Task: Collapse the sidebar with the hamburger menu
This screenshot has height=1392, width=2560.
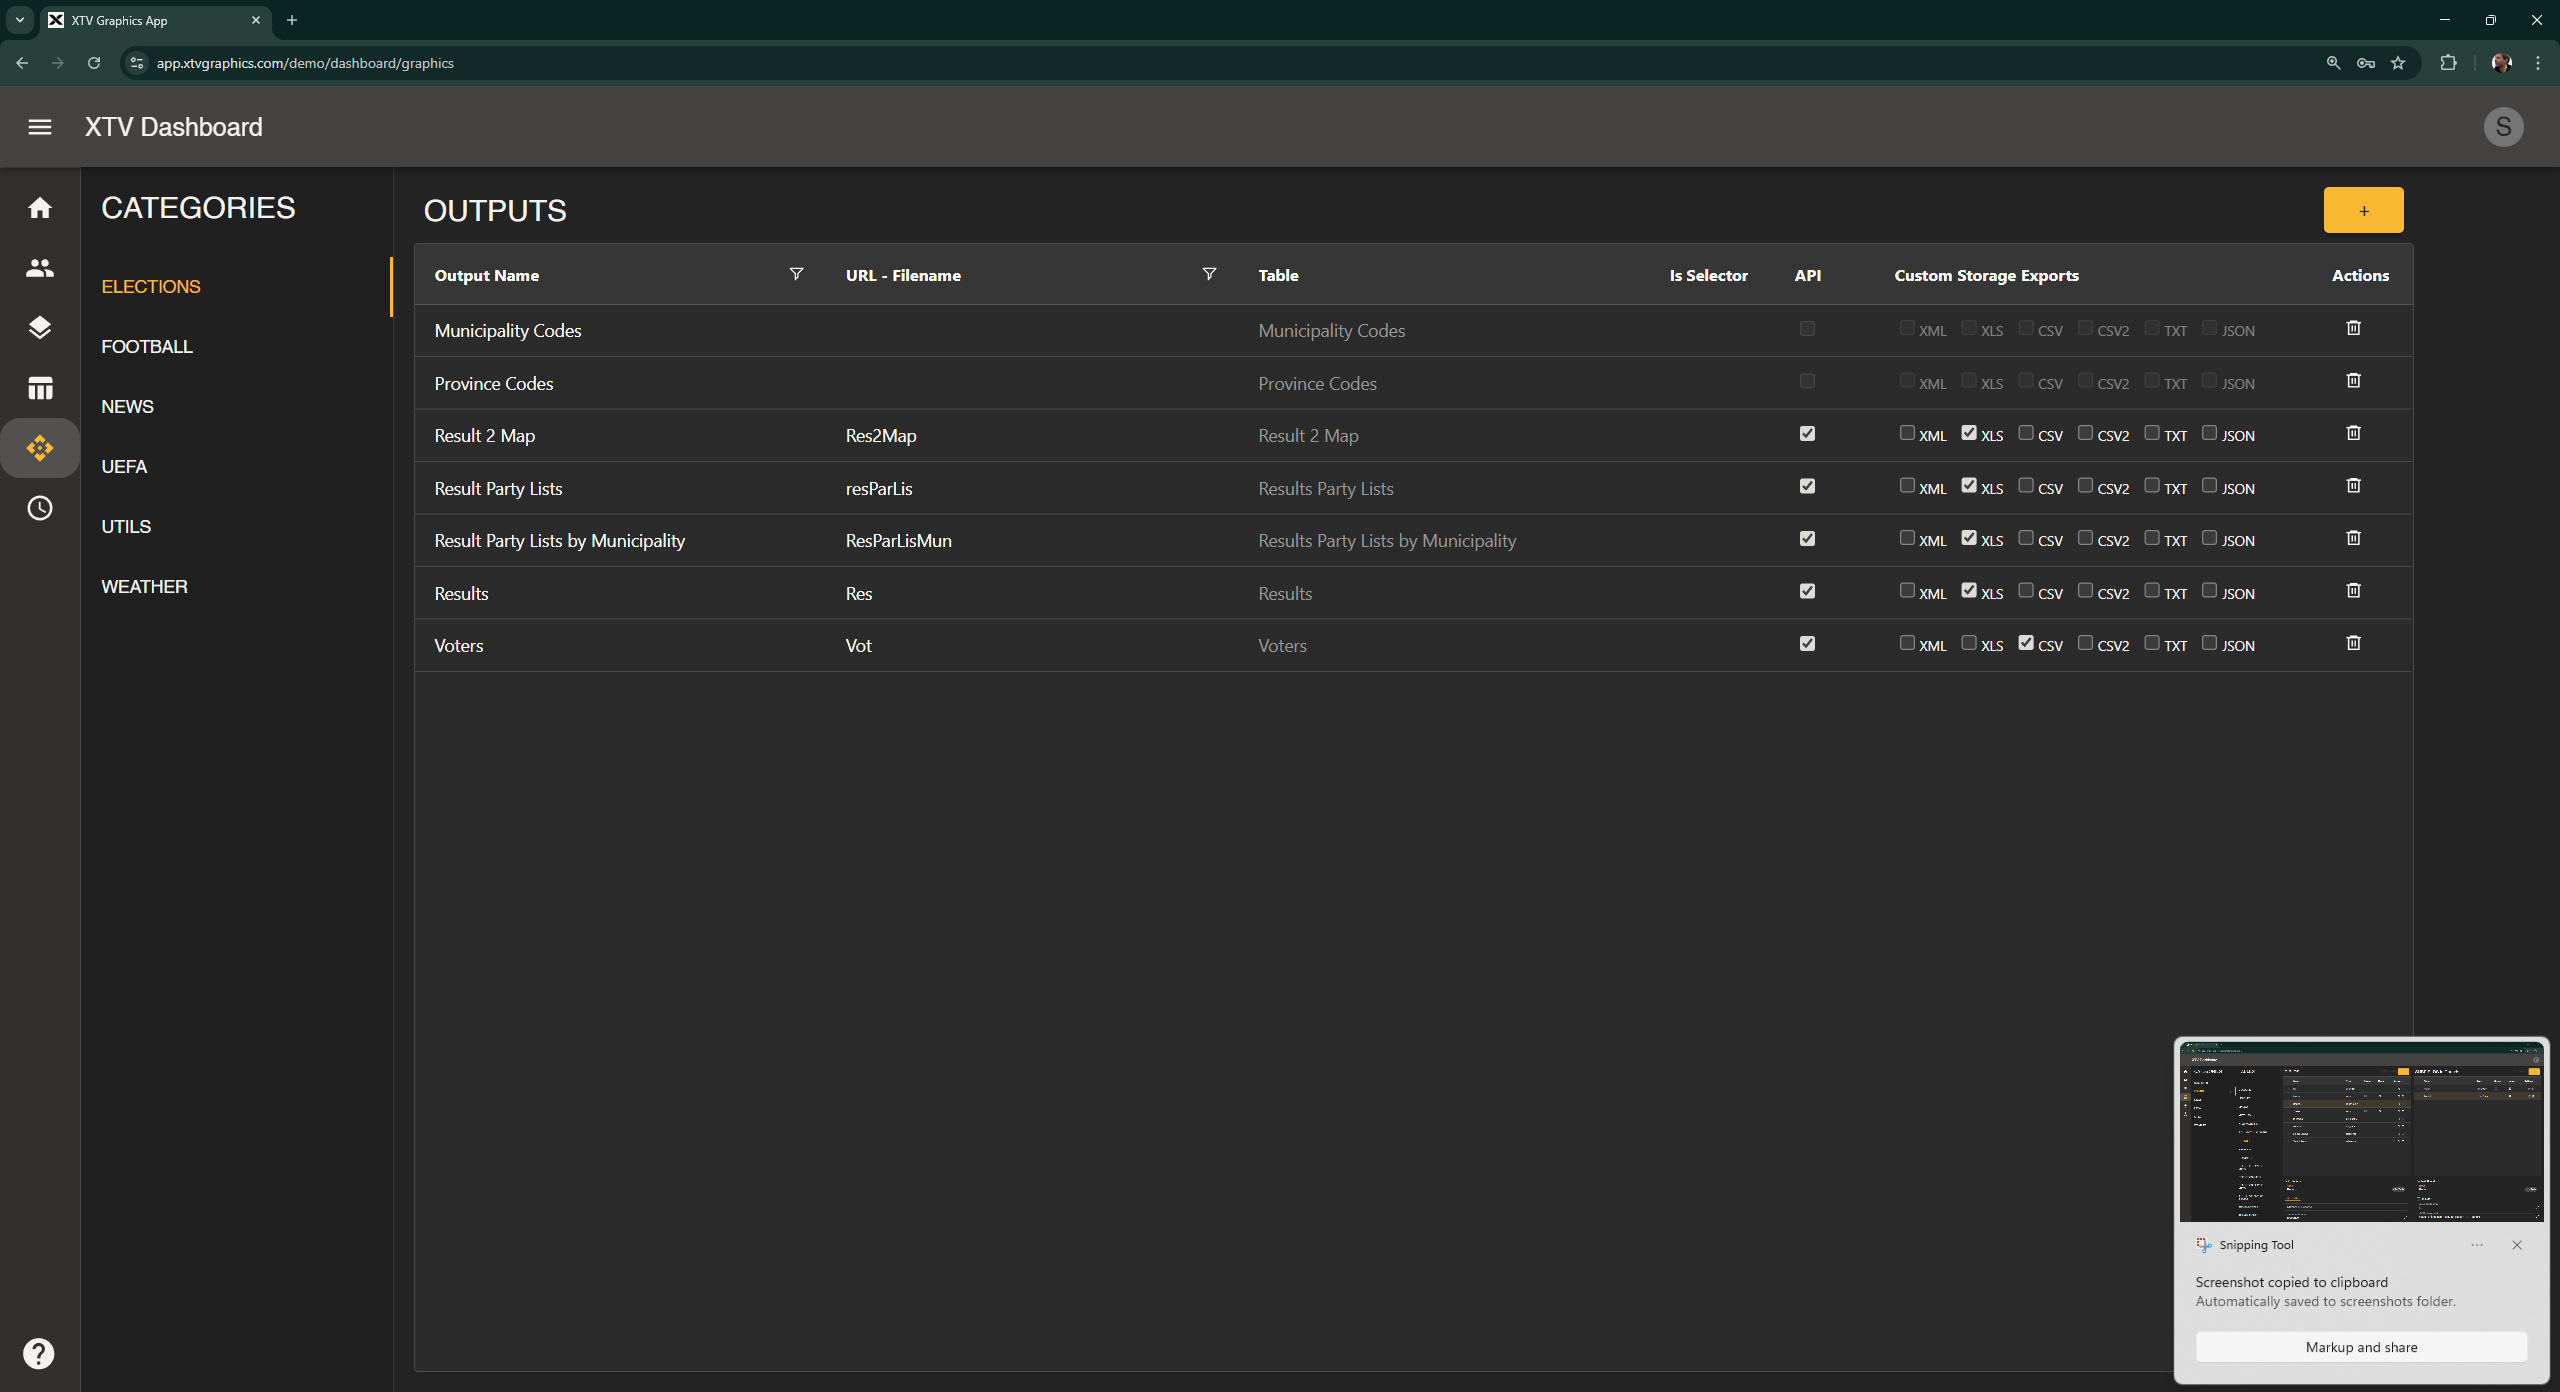Action: click(x=40, y=127)
